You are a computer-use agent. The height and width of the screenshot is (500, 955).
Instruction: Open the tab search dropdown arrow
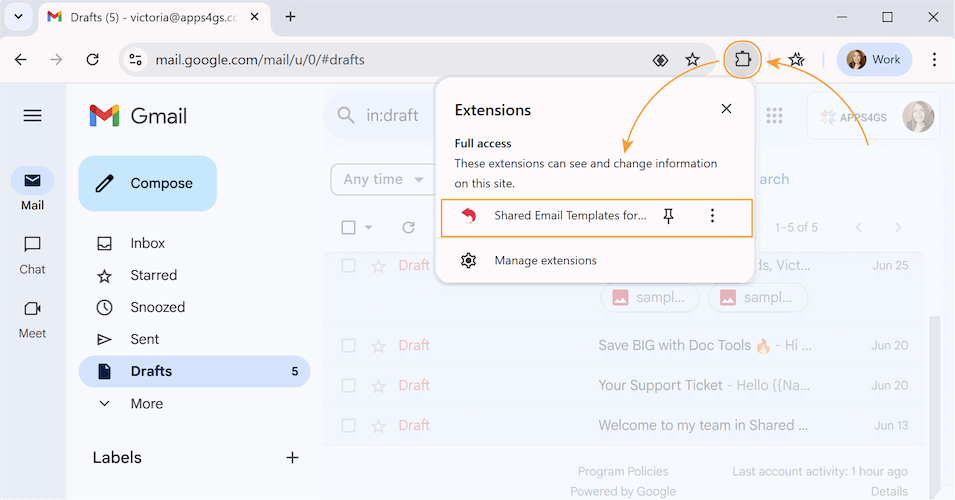(x=18, y=17)
